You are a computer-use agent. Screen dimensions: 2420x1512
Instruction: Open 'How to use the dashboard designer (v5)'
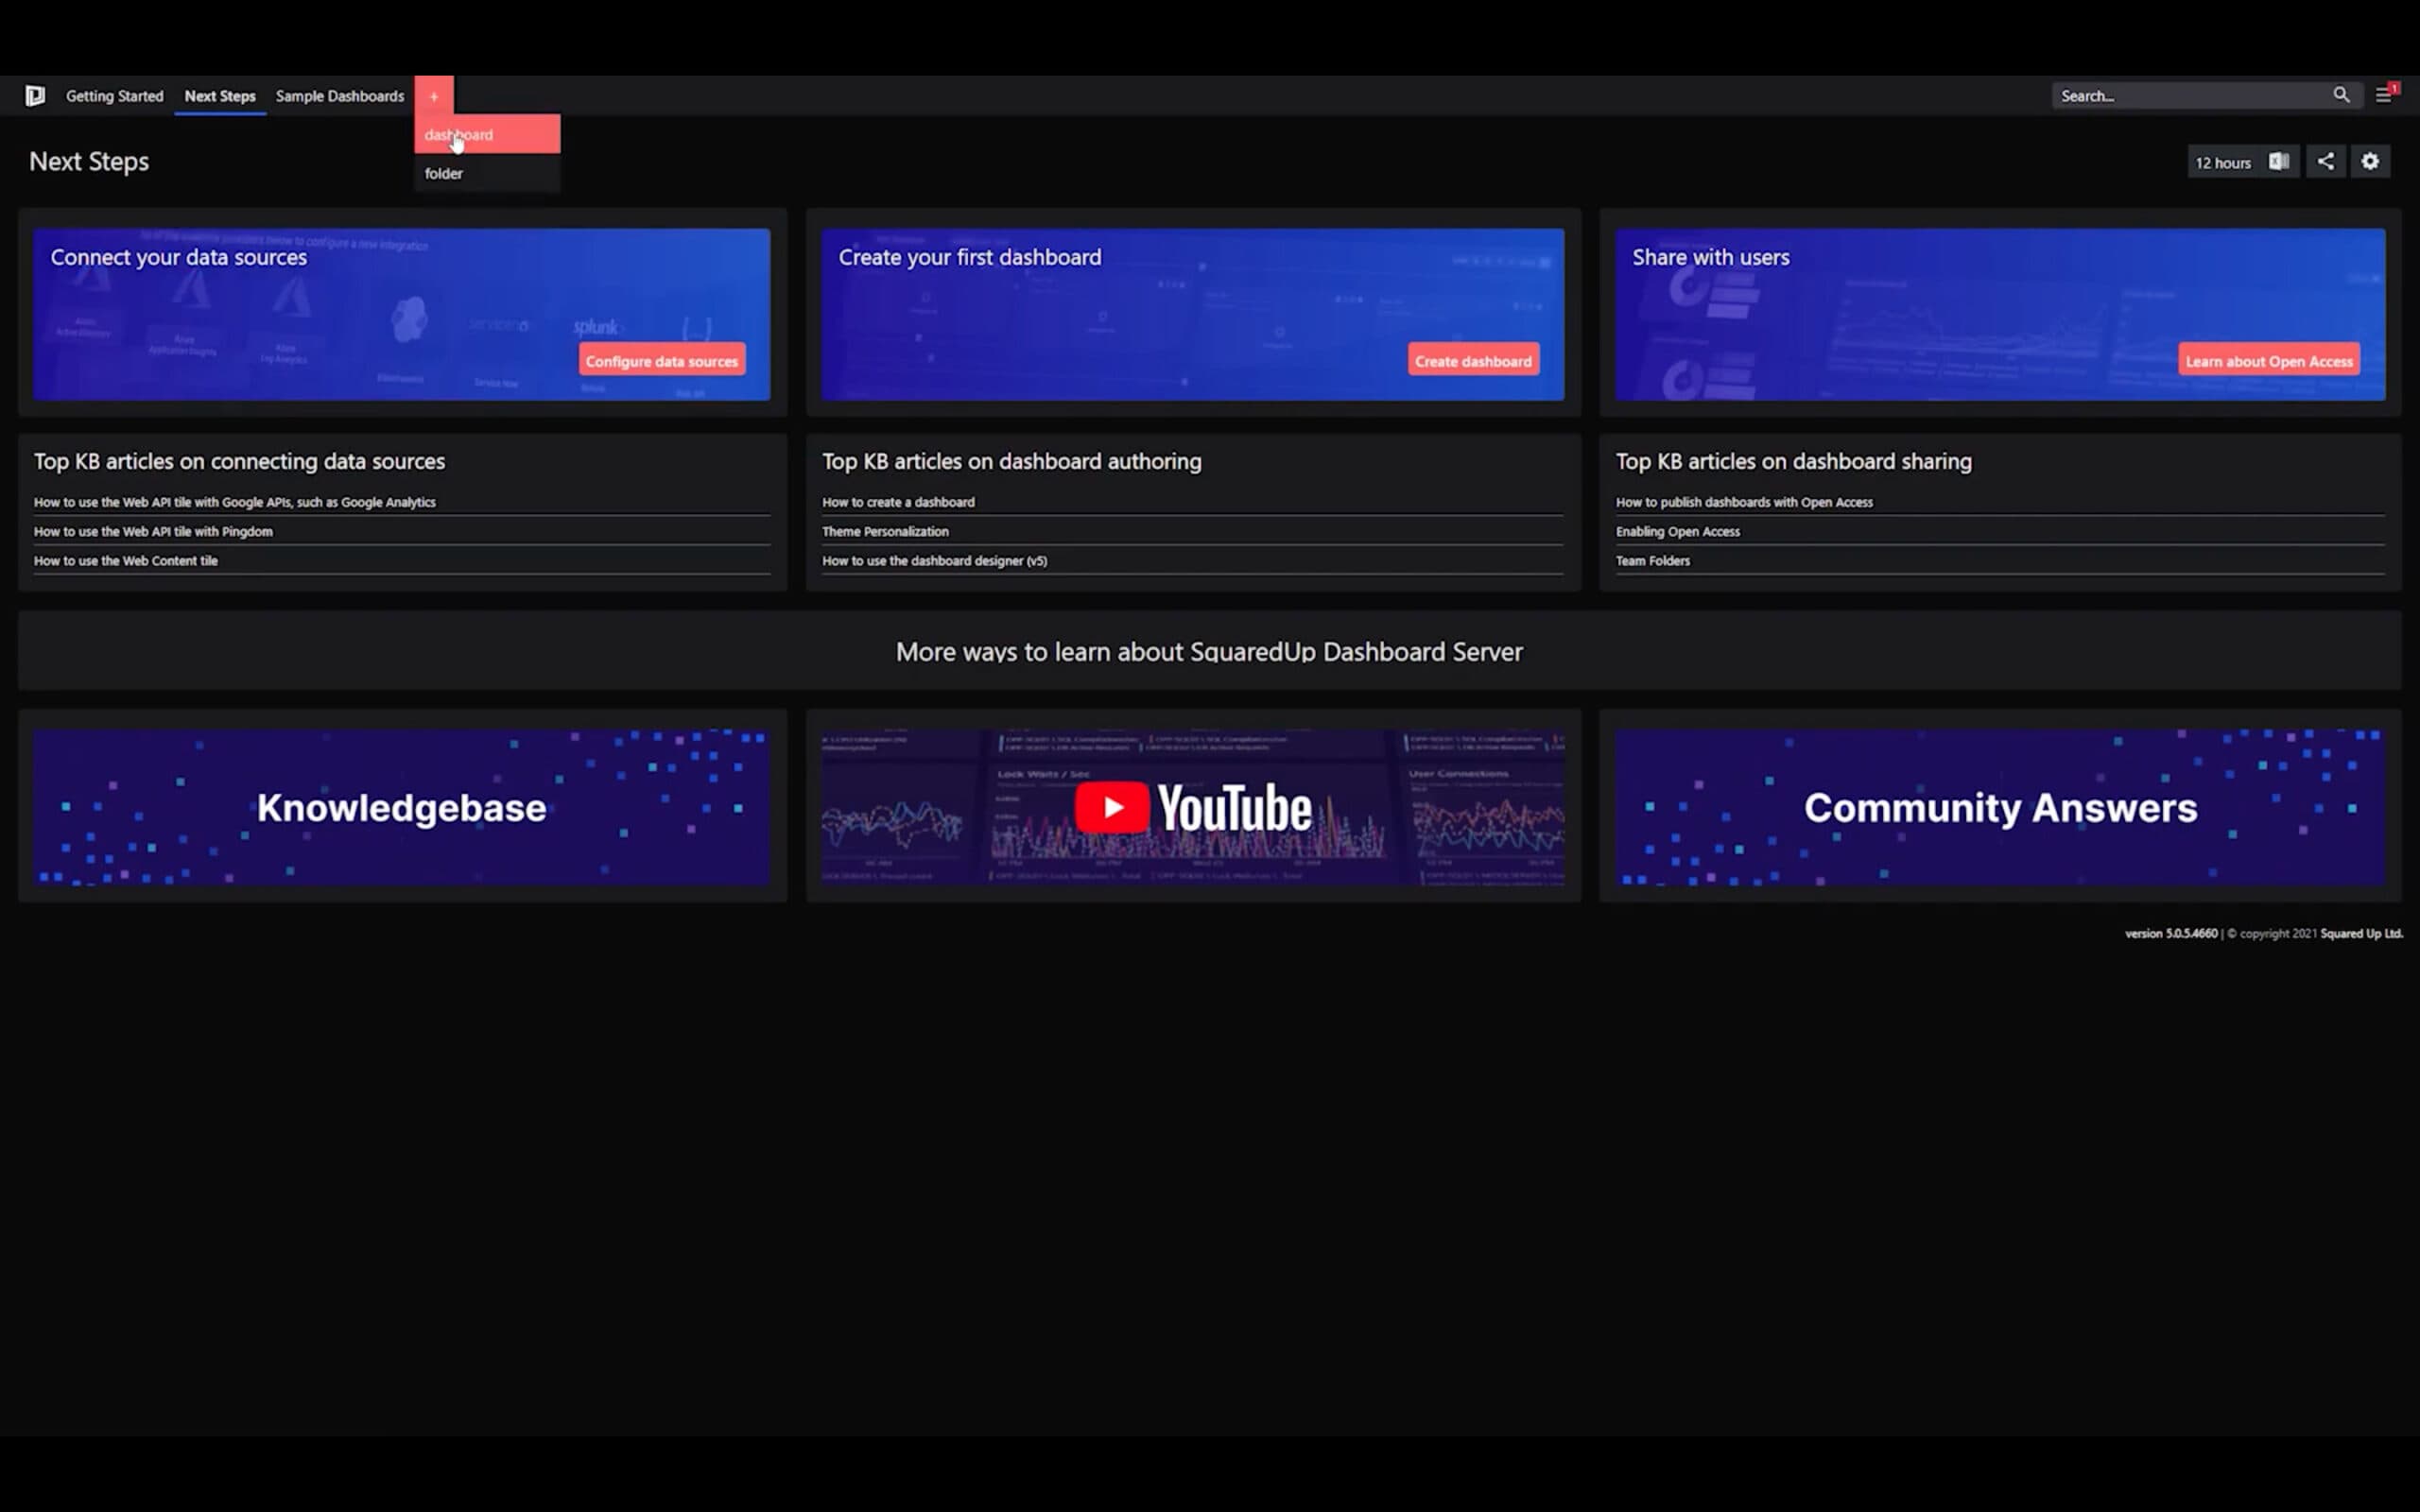click(x=935, y=560)
